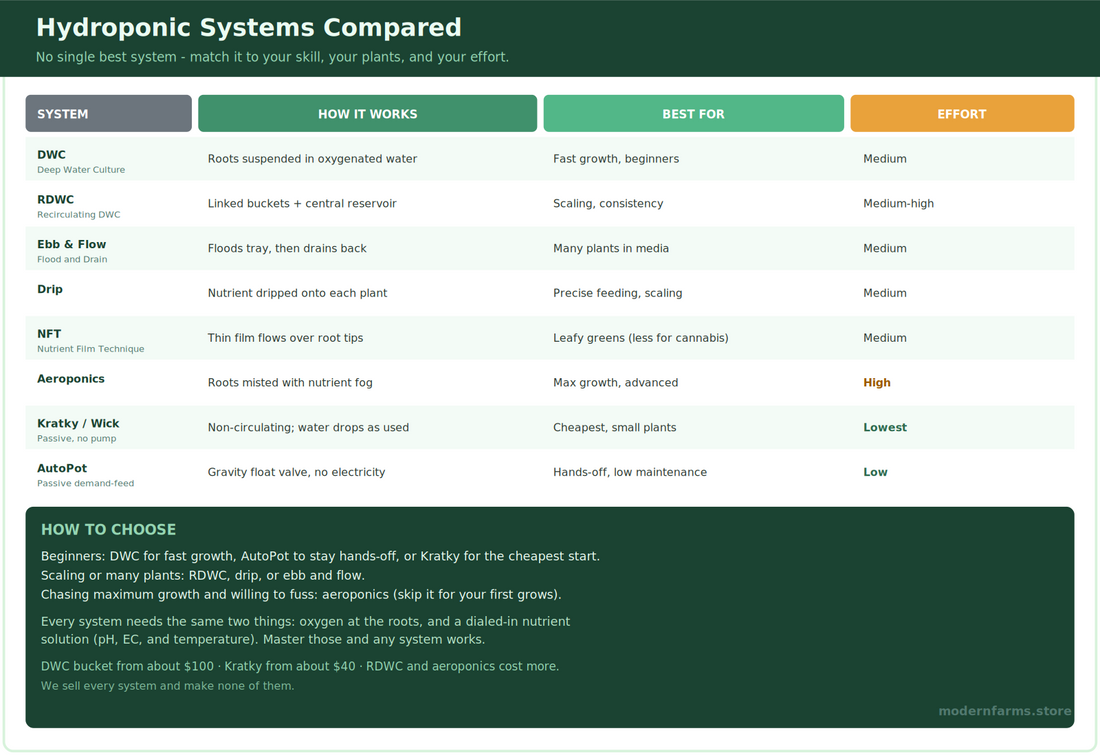
Task: Click the 'Passive, no pump' caption
Action: [76, 439]
